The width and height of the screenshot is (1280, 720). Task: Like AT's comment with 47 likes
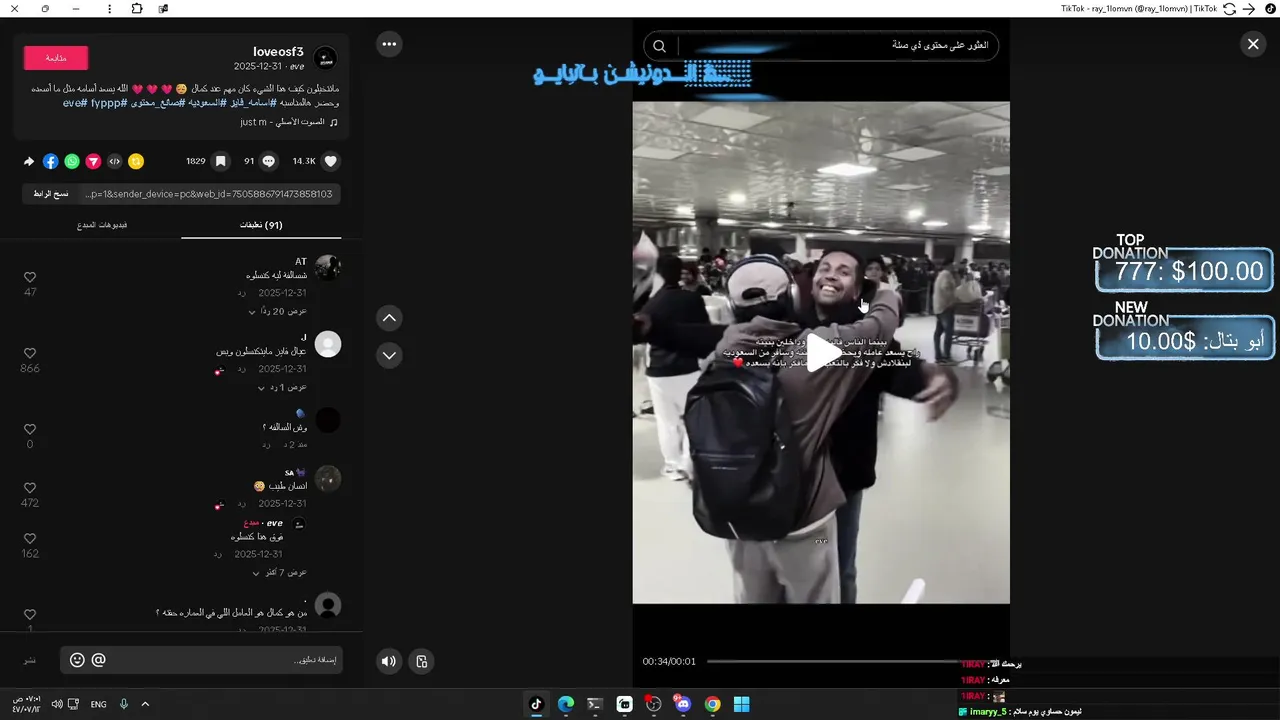coord(30,277)
